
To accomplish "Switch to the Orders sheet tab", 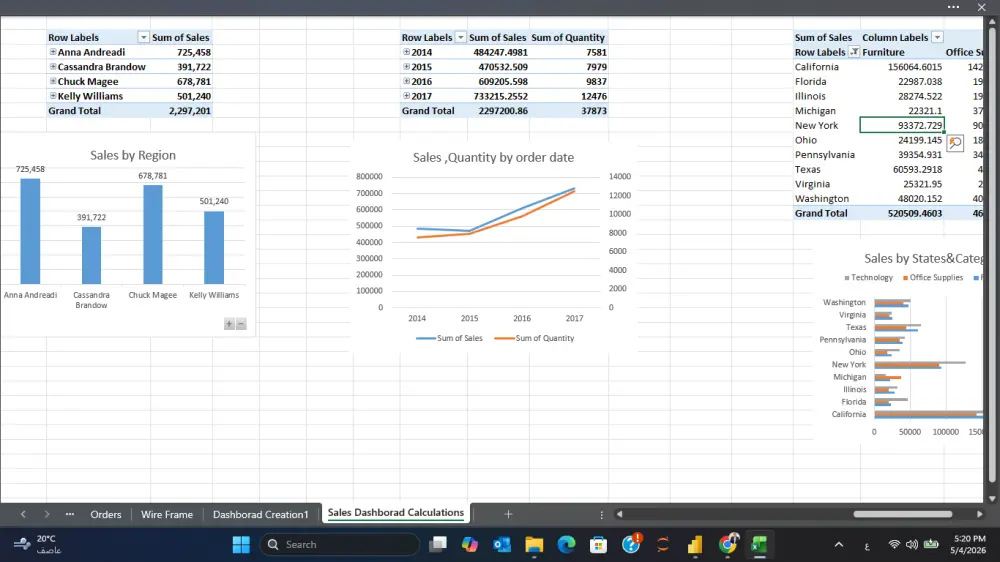I will coord(106,514).
